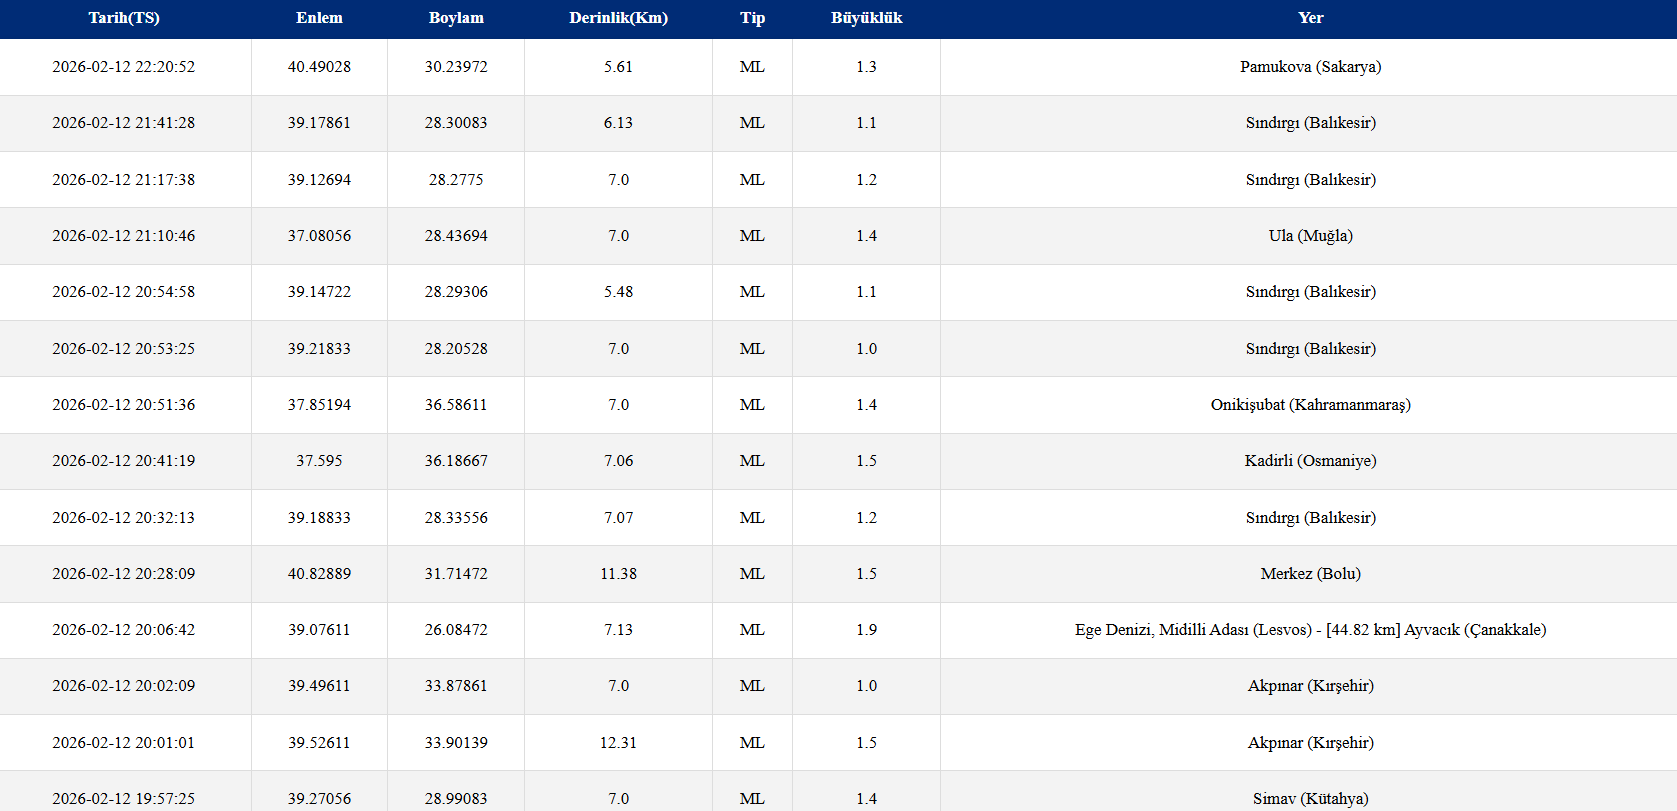Click the timestamp 2026-02-12 22:20:52
Image resolution: width=1677 pixels, height=811 pixels.
[x=124, y=67]
